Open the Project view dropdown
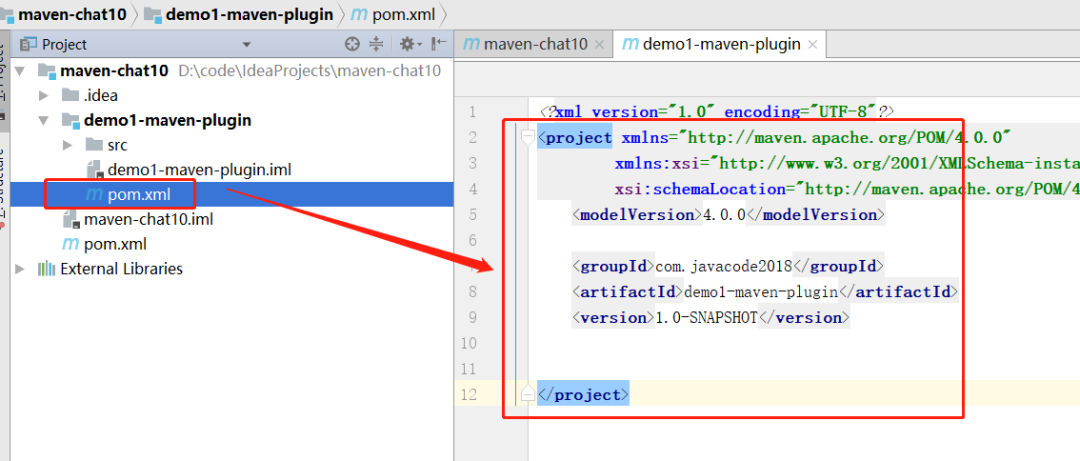The height and width of the screenshot is (461, 1080). [x=246, y=44]
